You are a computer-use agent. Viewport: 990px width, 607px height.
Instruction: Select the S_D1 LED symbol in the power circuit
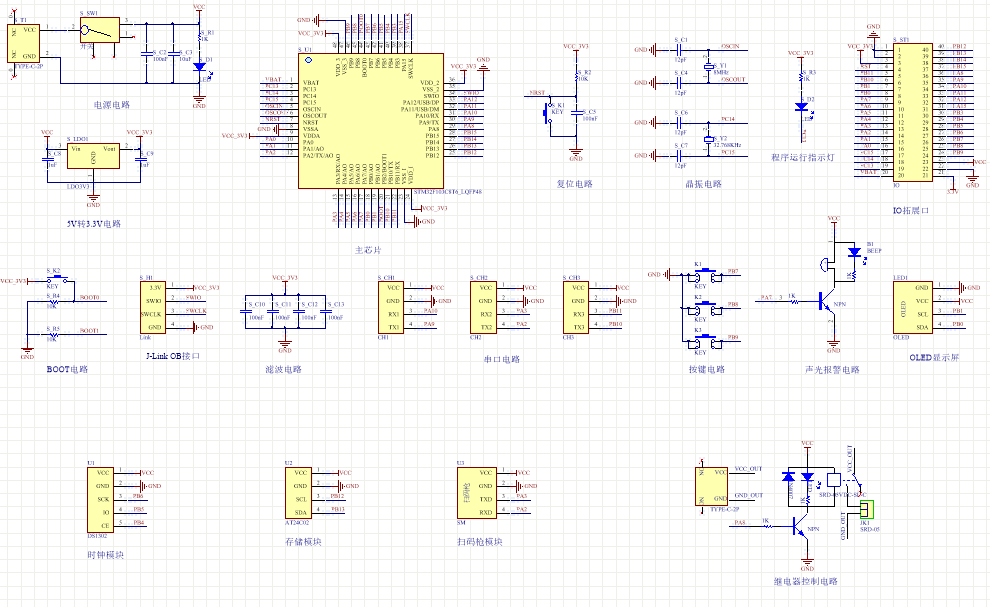click(x=200, y=66)
